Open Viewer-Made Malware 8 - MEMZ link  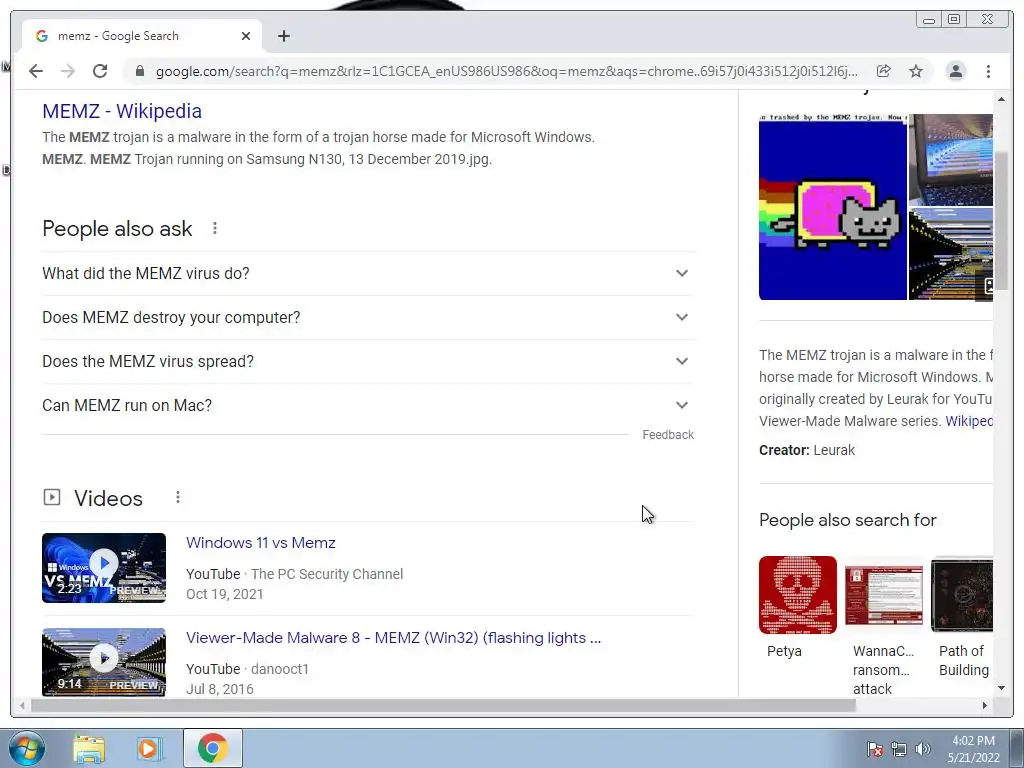[393, 637]
